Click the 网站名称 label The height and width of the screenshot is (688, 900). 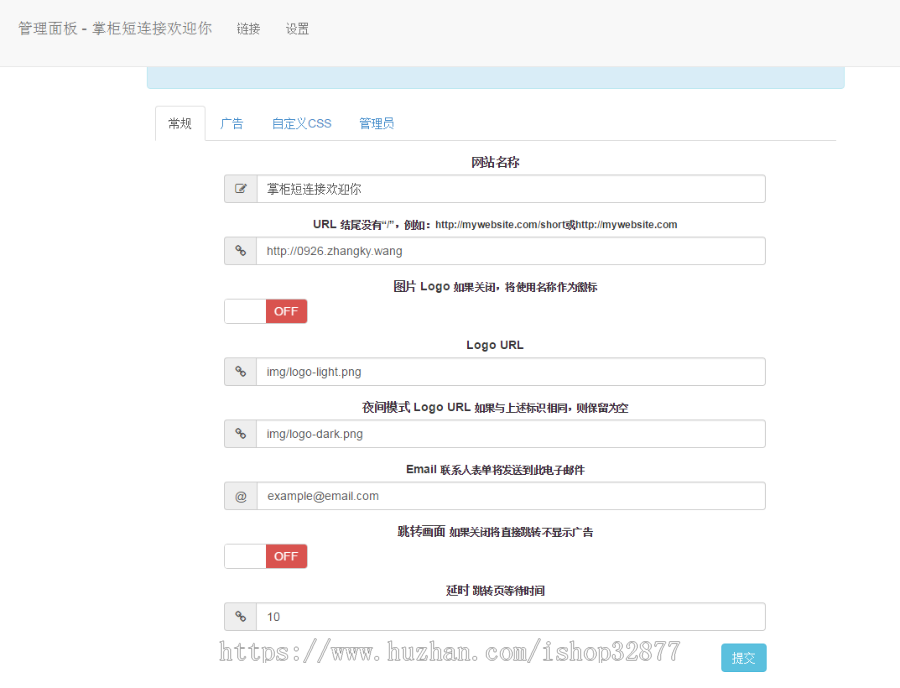(x=495, y=162)
